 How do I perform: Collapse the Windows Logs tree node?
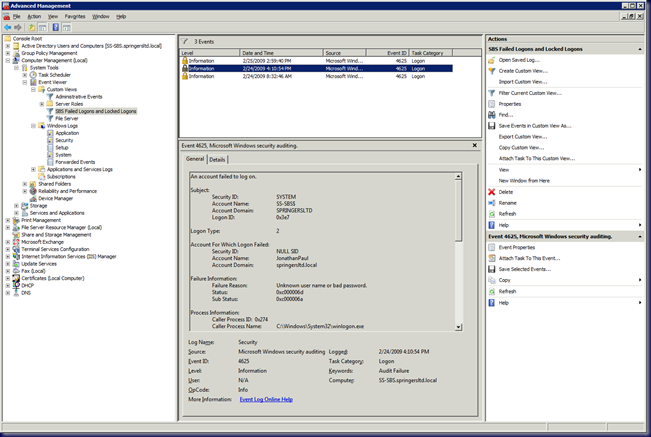34,125
